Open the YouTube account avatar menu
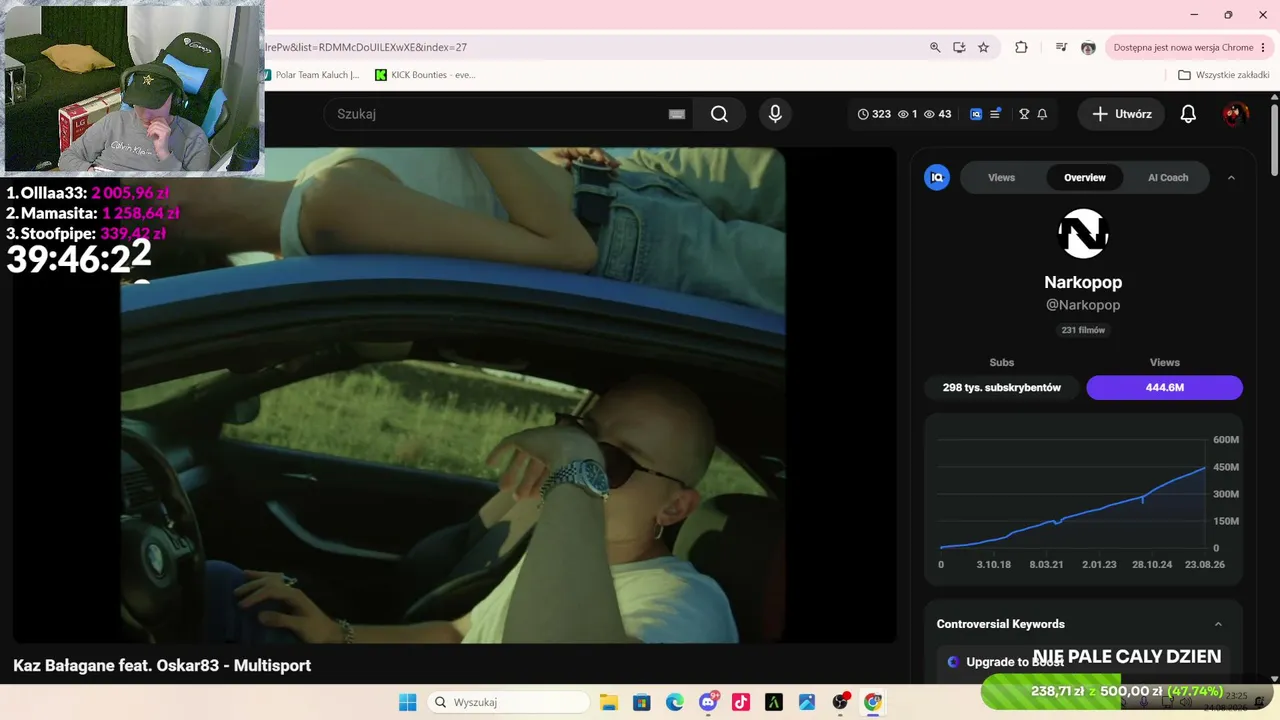The height and width of the screenshot is (720, 1280). (x=1235, y=114)
